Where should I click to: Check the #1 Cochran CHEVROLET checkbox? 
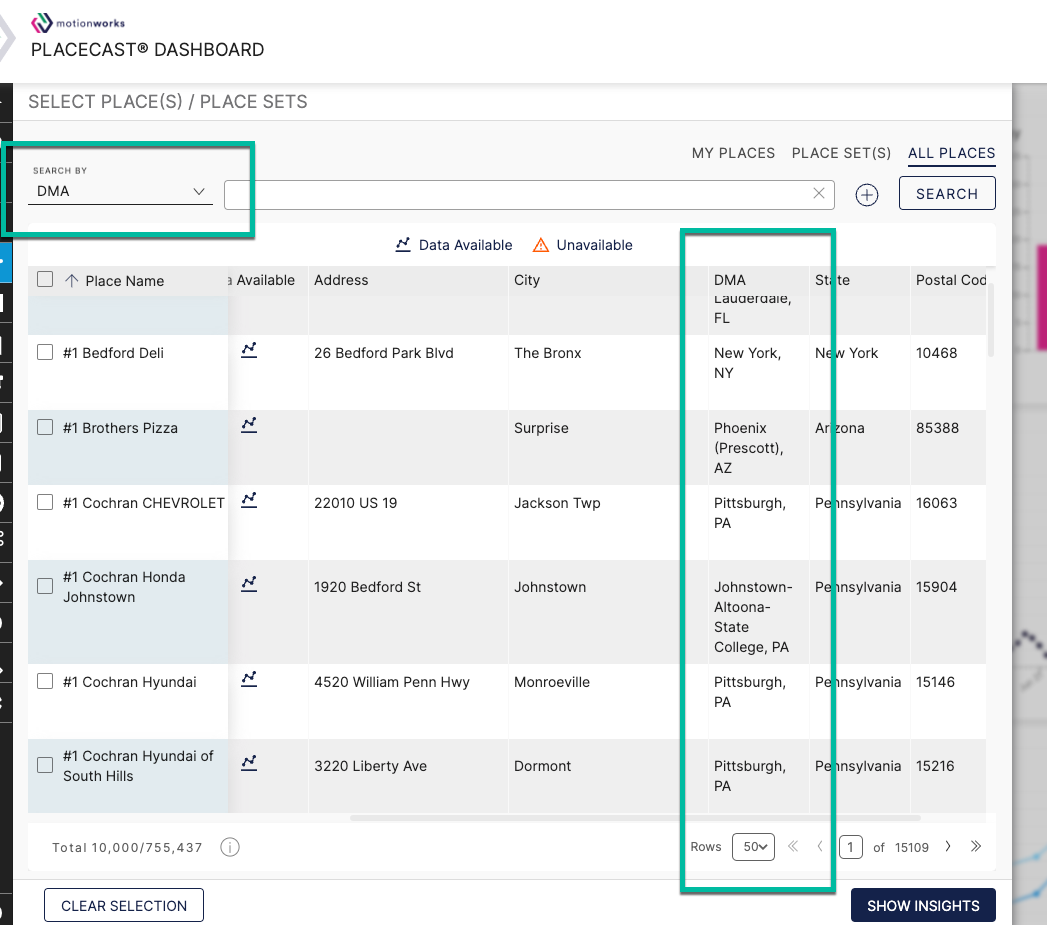(x=45, y=502)
